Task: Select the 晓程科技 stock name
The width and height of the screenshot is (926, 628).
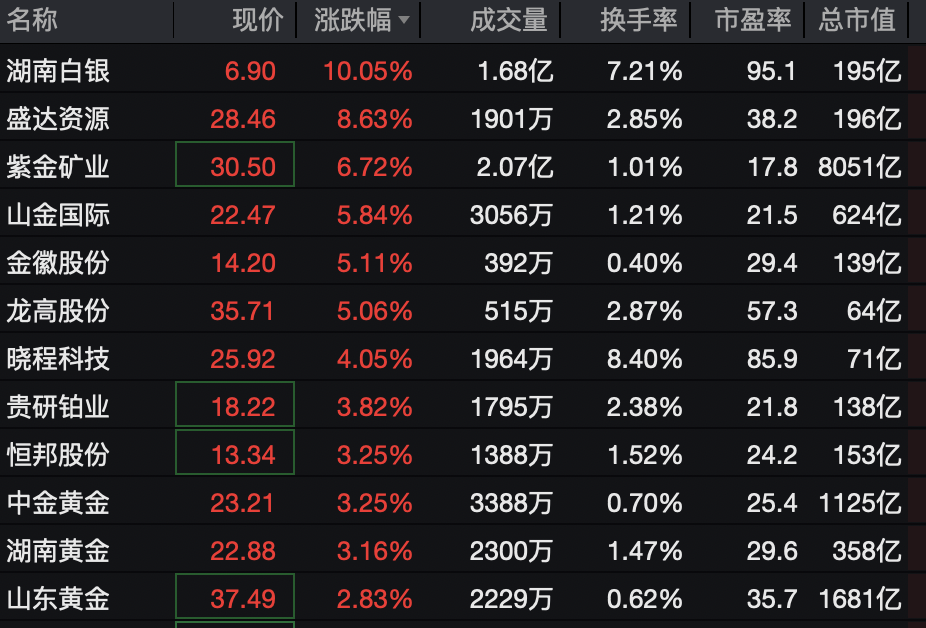Action: tap(58, 359)
